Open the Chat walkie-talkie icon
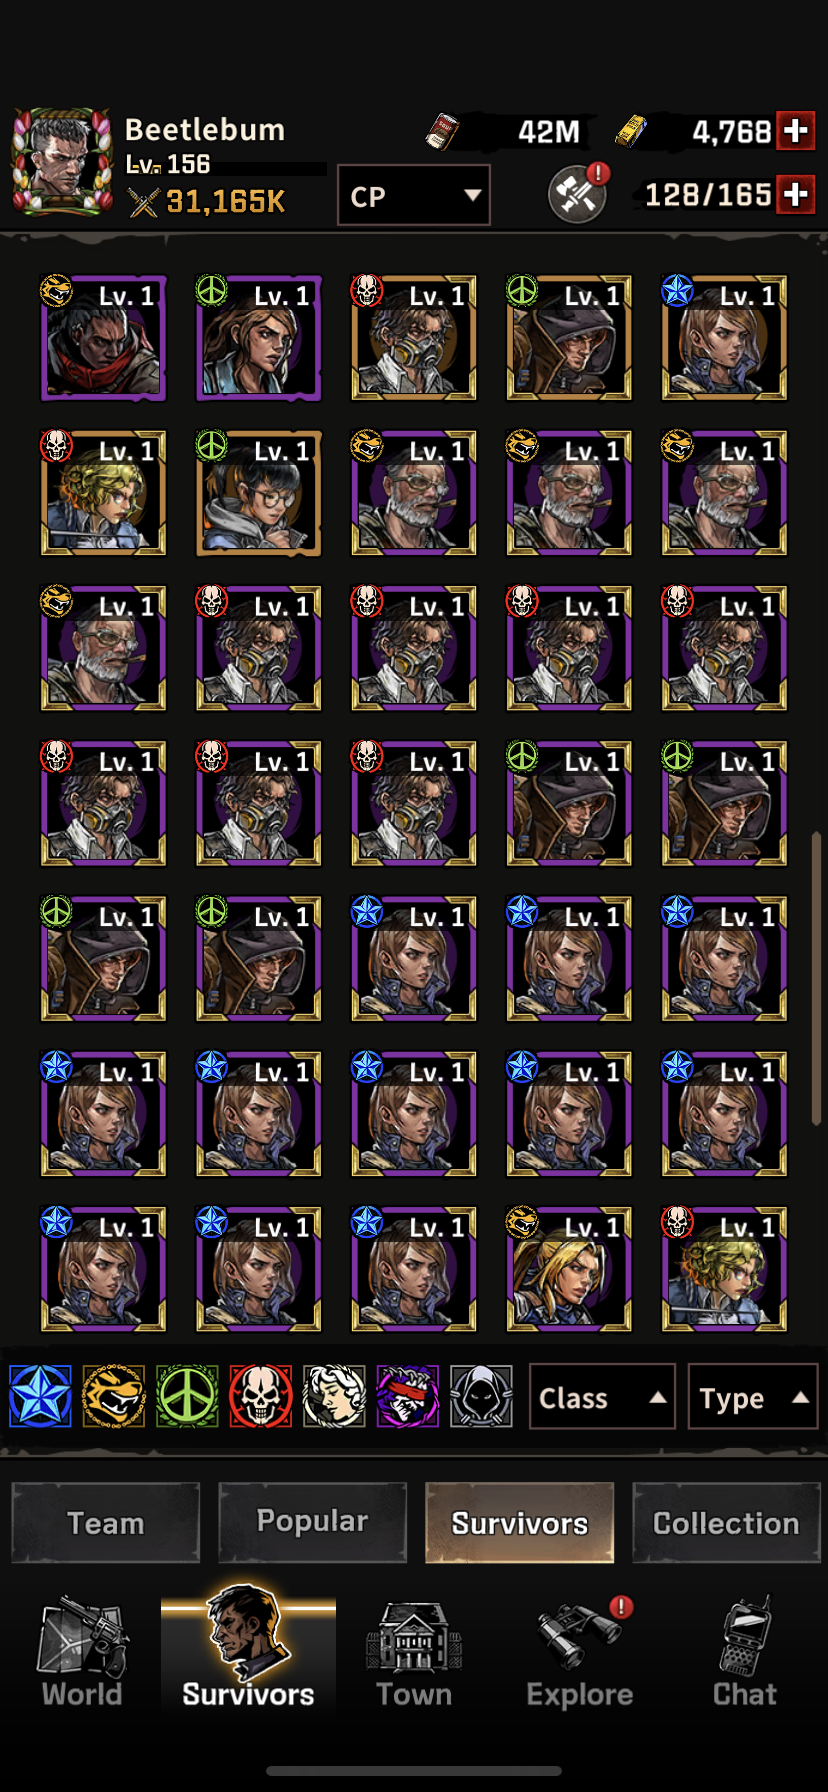The image size is (828, 1792). [745, 1652]
